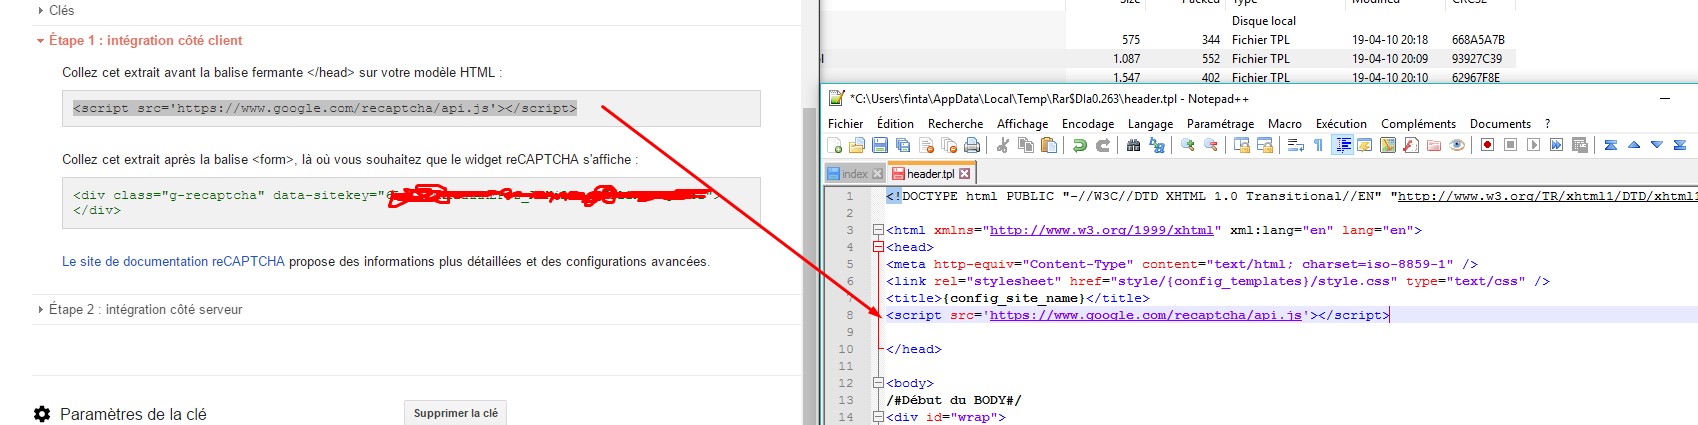Screen dimensions: 1698x425
Task: Open the Function List panel icon
Action: 1411,145
